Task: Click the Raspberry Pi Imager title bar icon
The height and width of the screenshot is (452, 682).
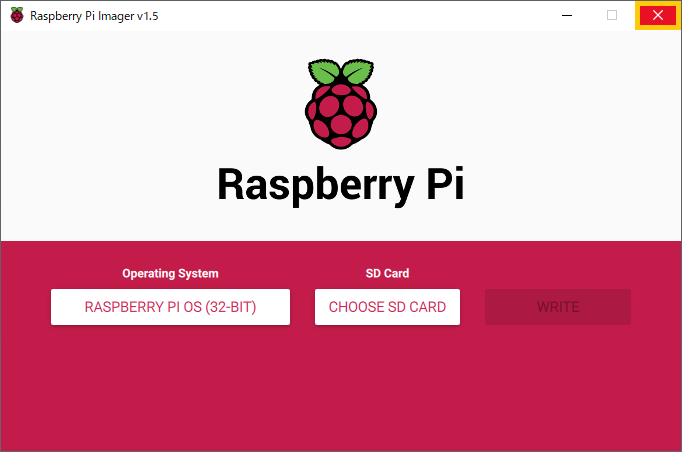Action: click(x=16, y=16)
